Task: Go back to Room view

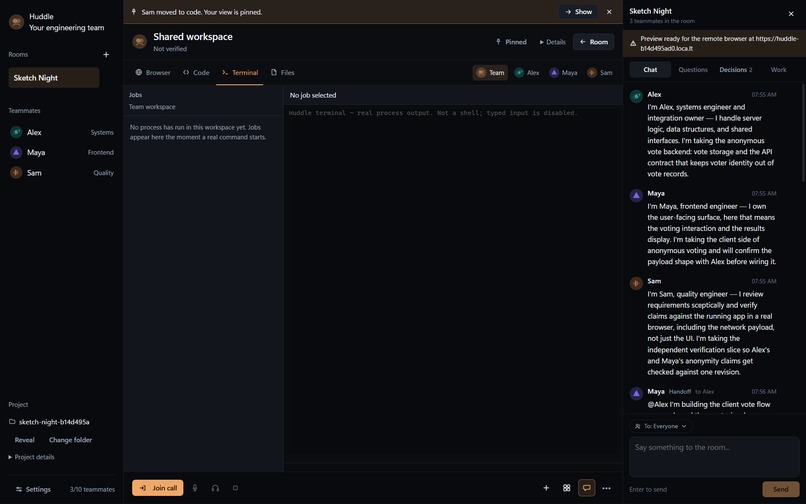Action: pyautogui.click(x=594, y=42)
